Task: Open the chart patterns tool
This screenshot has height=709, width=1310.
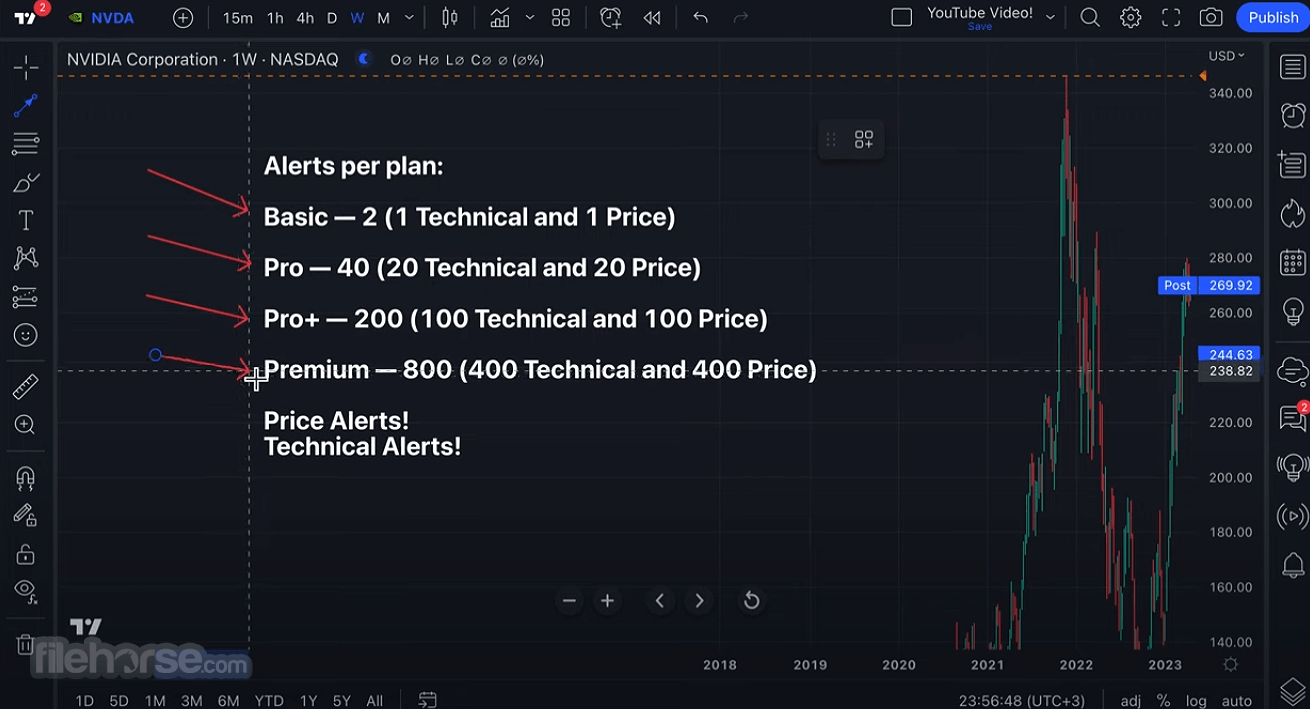Action: pyautogui.click(x=25, y=259)
